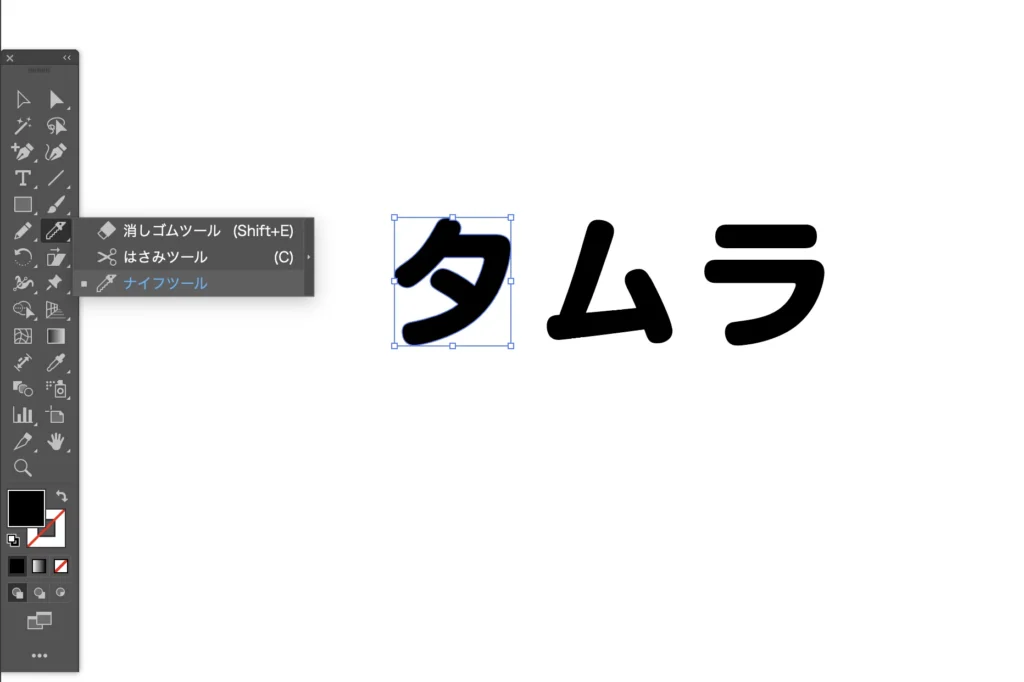The width and height of the screenshot is (1024, 682).
Task: Enable Draw Normal mode
Action: [x=17, y=592]
